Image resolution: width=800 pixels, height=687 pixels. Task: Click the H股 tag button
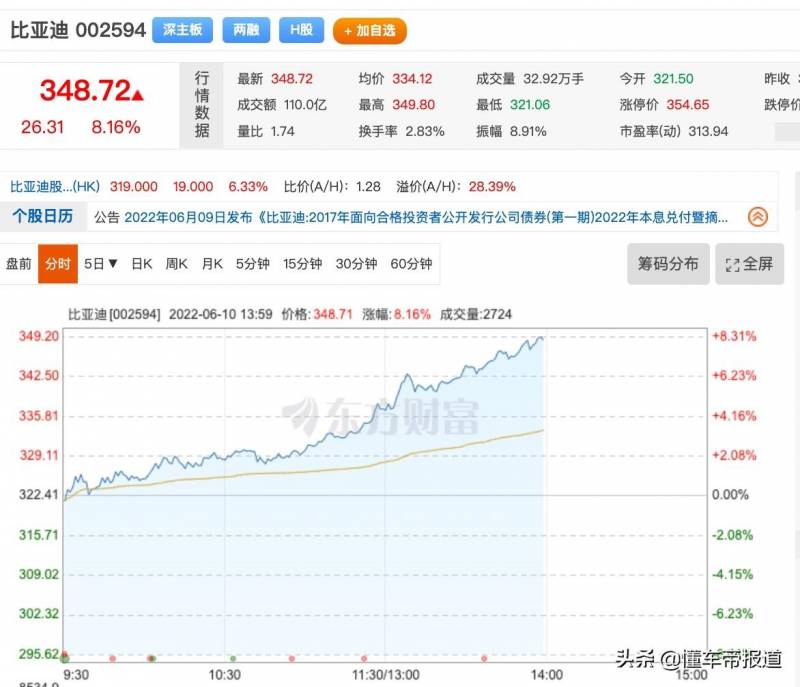301,30
